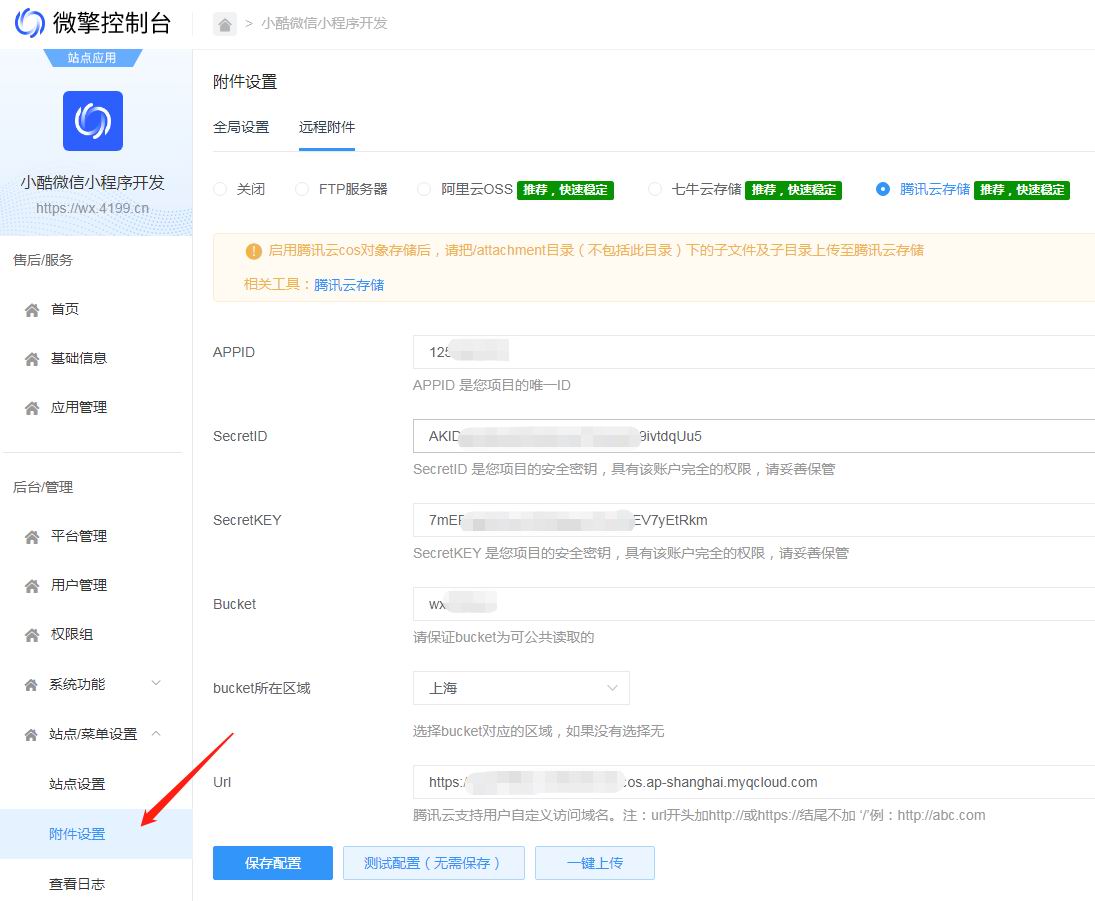Click the house icon beside 权限组

pyautogui.click(x=31, y=635)
